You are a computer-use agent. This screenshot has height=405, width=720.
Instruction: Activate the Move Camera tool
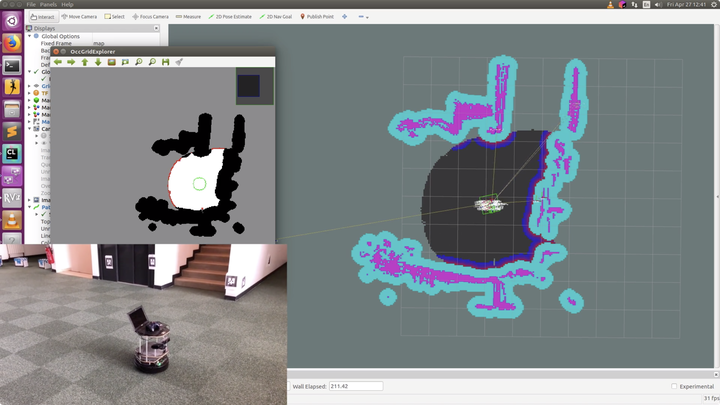pyautogui.click(x=80, y=16)
